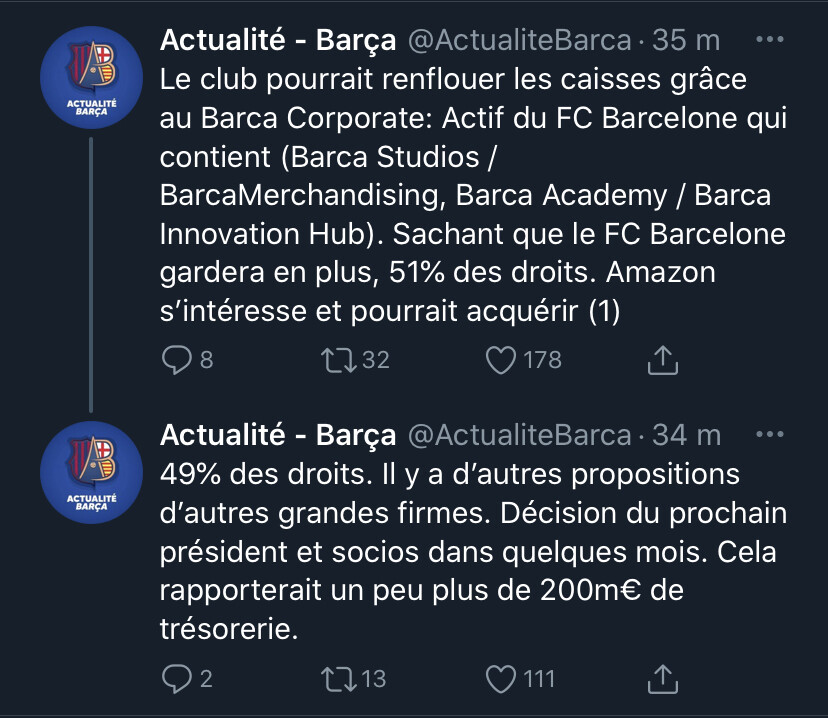Tap @ActualiteBarca handle on the first tweet
828x718 pixels.
(518, 41)
